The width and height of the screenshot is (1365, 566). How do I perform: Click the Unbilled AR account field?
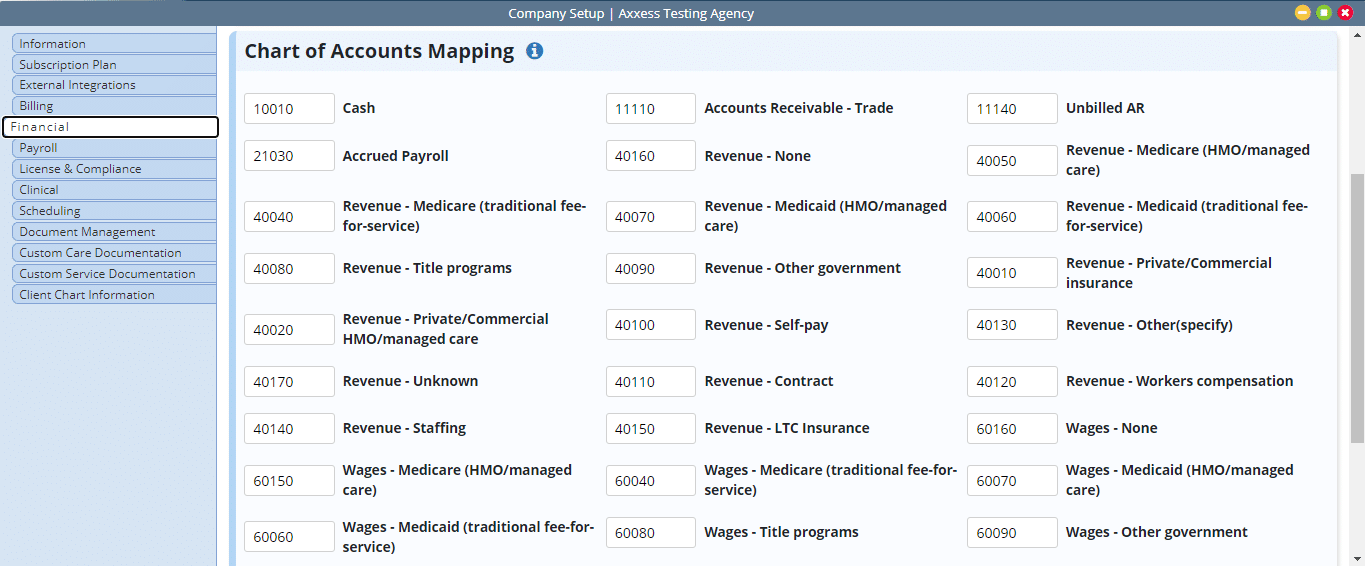point(1012,109)
